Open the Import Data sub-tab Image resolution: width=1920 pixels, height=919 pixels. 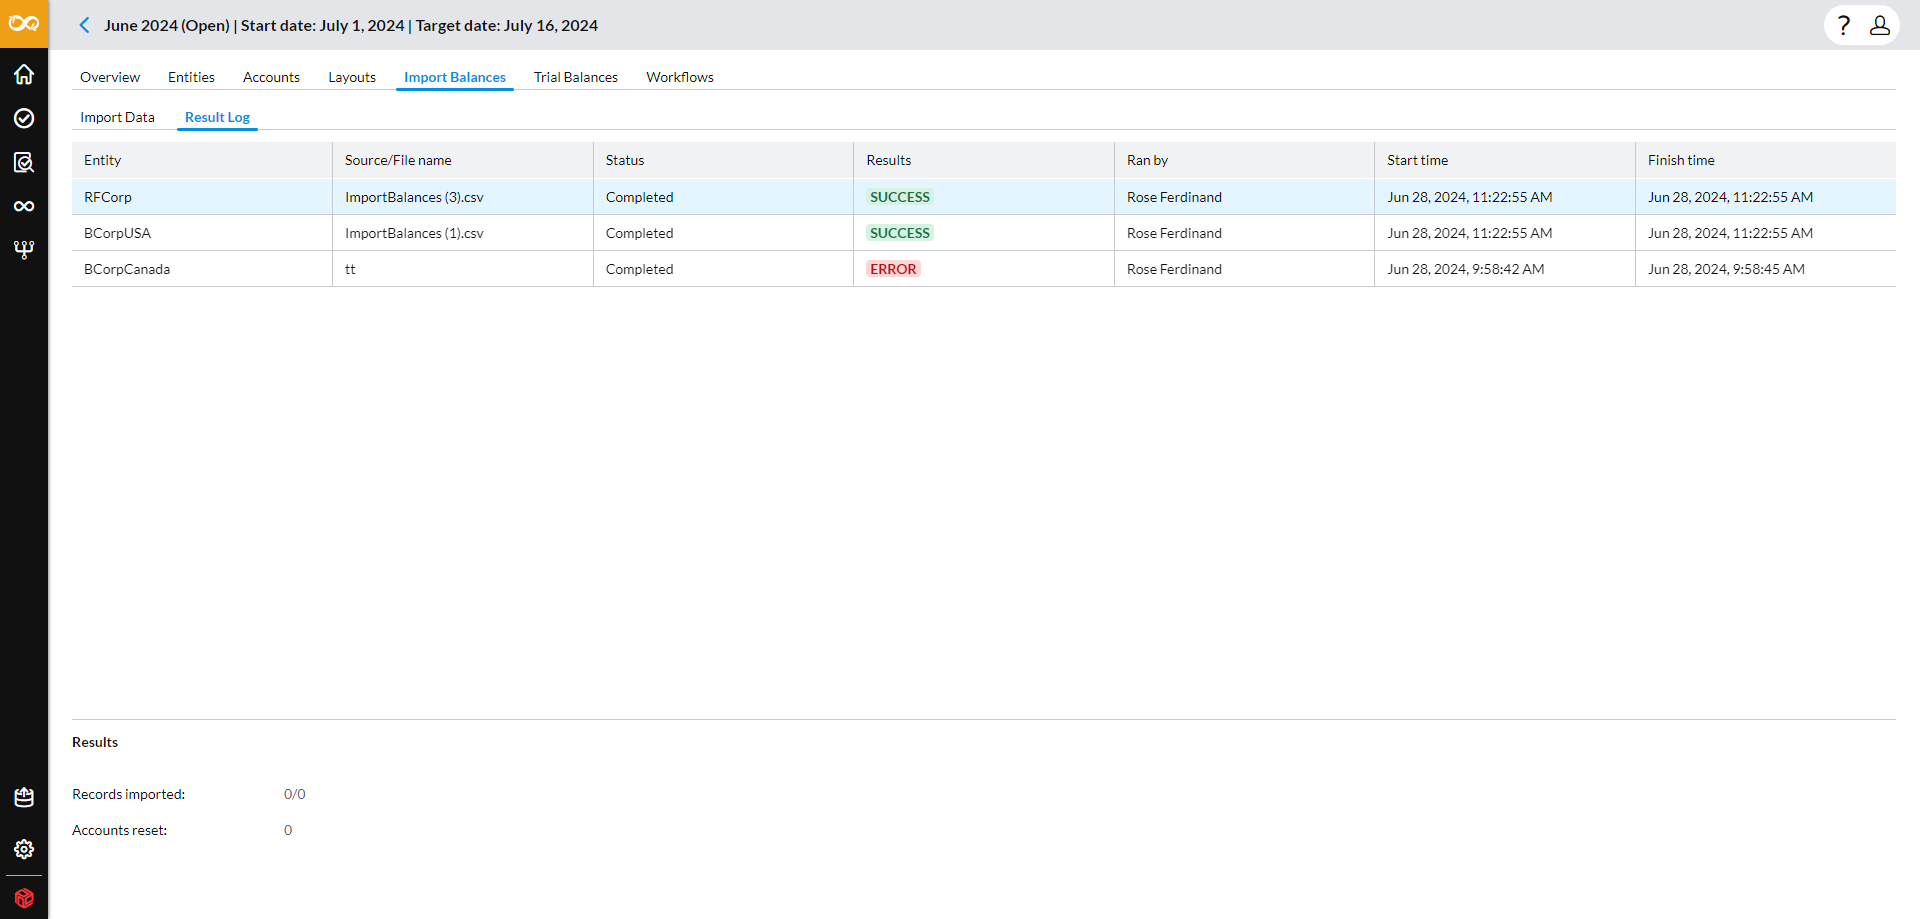[x=117, y=117]
